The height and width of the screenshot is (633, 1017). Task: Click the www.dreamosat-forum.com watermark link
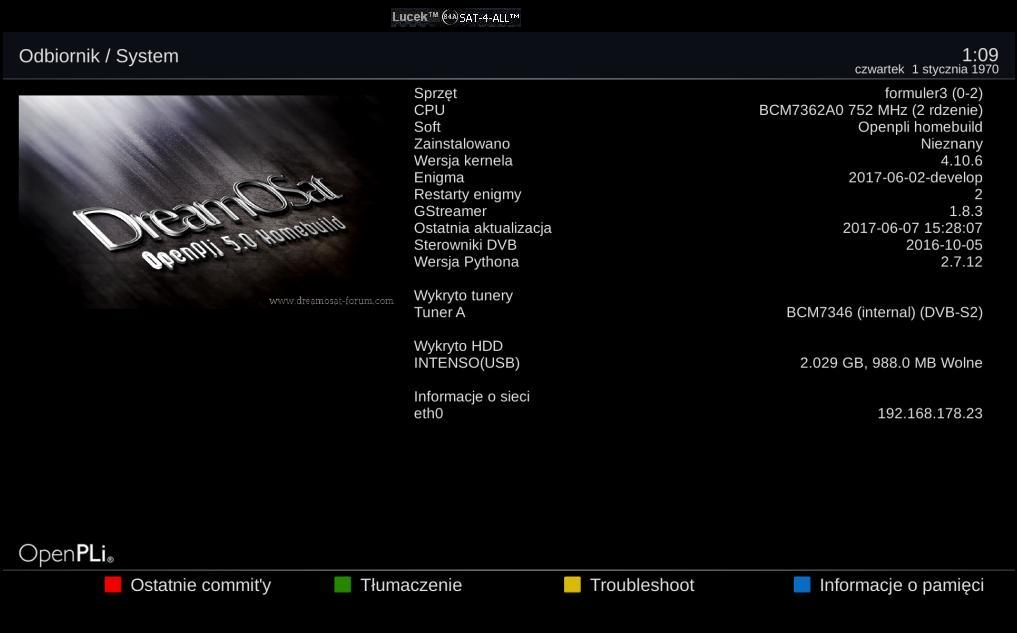[x=331, y=300]
